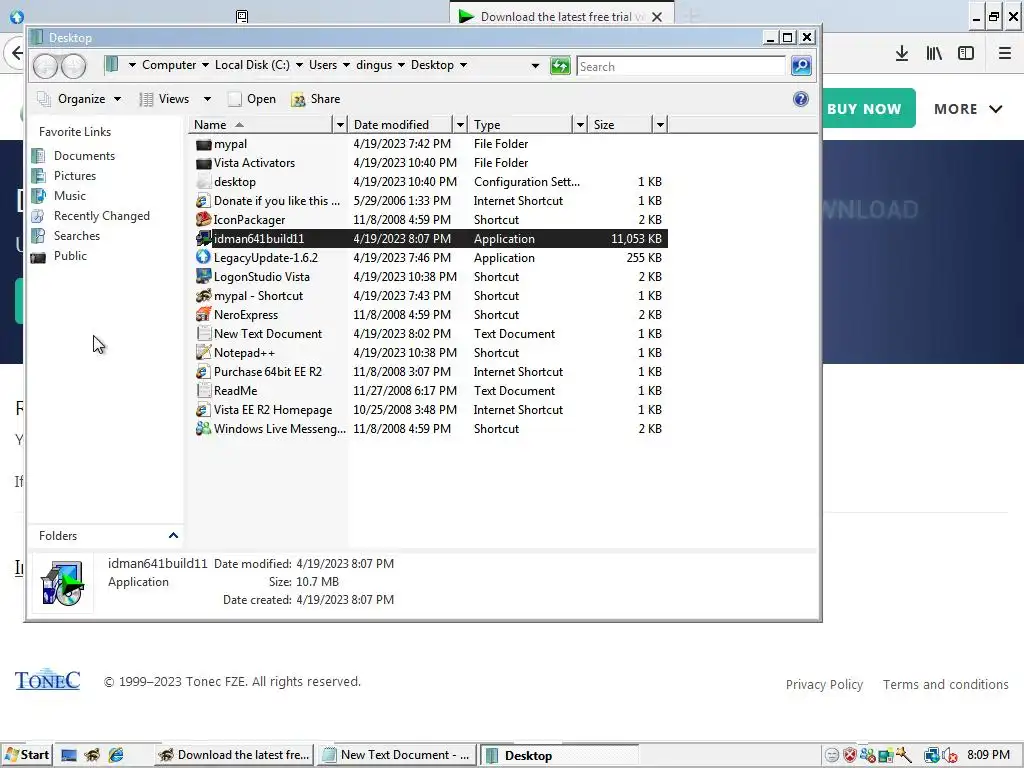Click the Open toolbar button

[252, 99]
